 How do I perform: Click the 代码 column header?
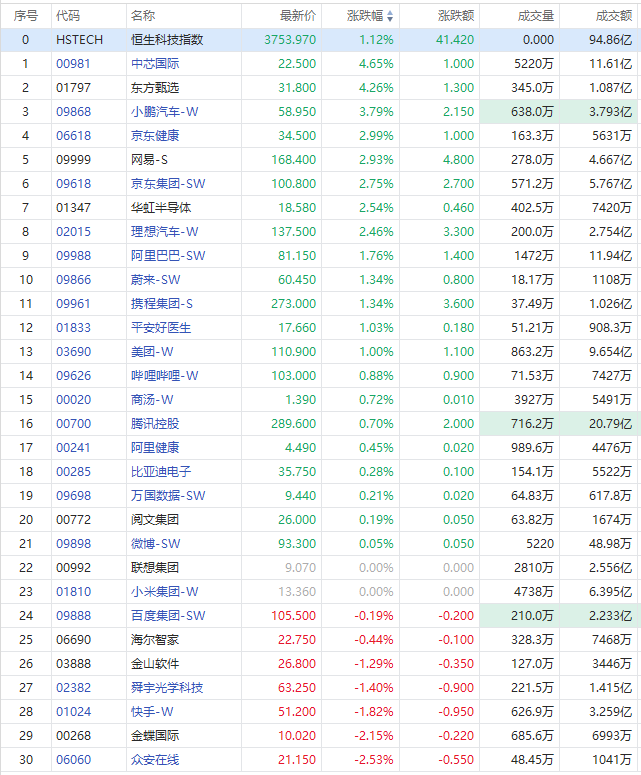click(68, 16)
